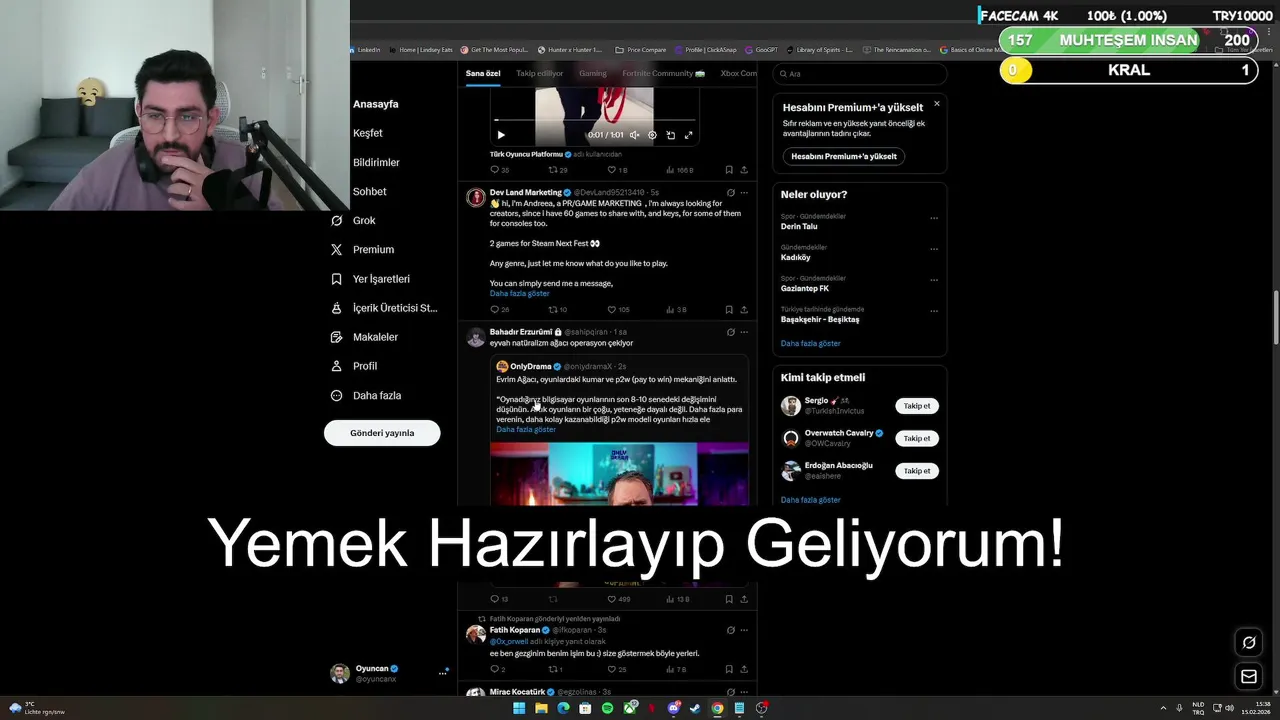The image size is (1280, 720).
Task: Ask Grok about Dev Land Marketing post
Action: coord(730,192)
